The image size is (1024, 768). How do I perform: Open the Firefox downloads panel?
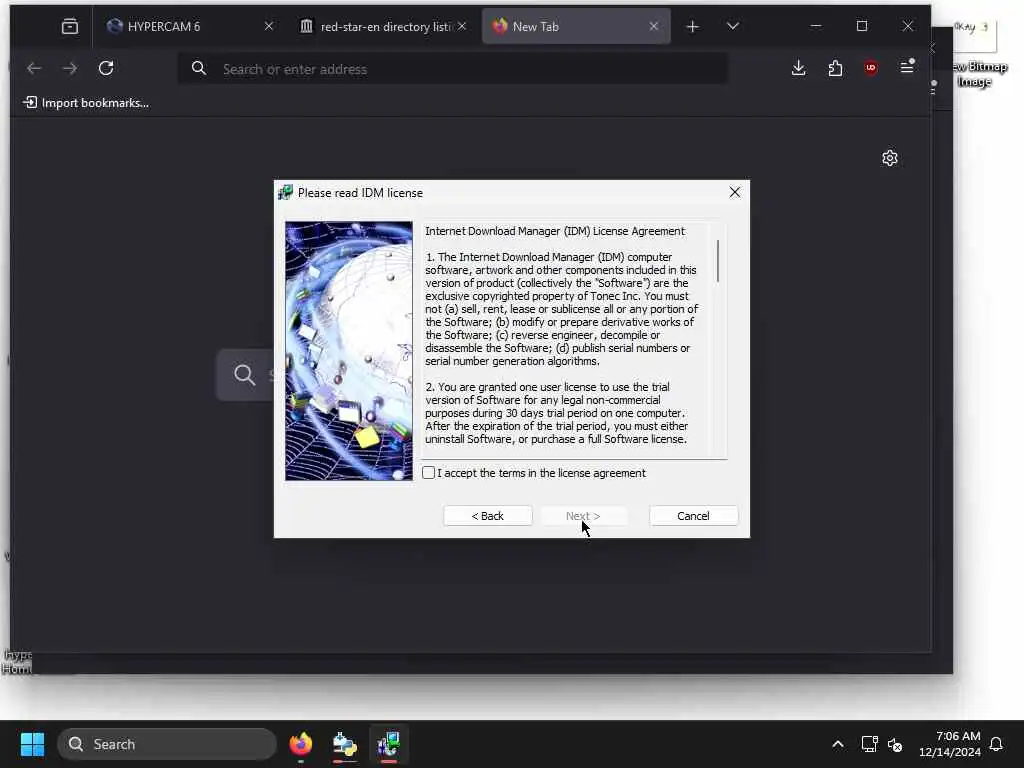click(798, 68)
